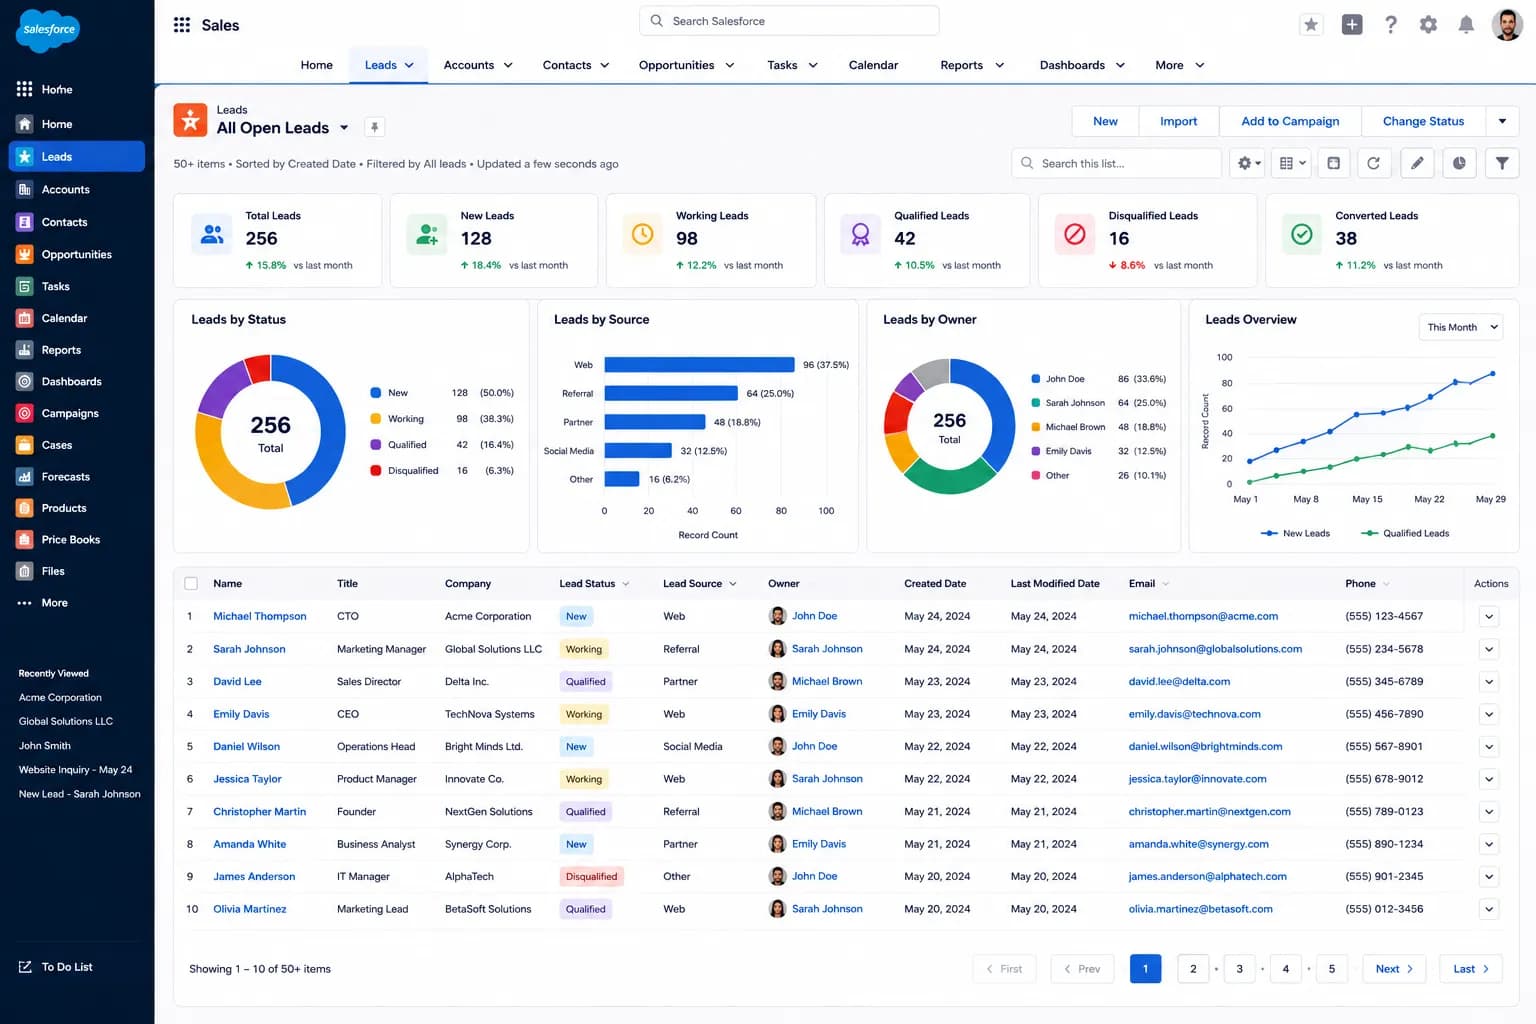Open row actions dropdown for Olivia Martinez
Screen dimensions: 1536x1024
1489,910
